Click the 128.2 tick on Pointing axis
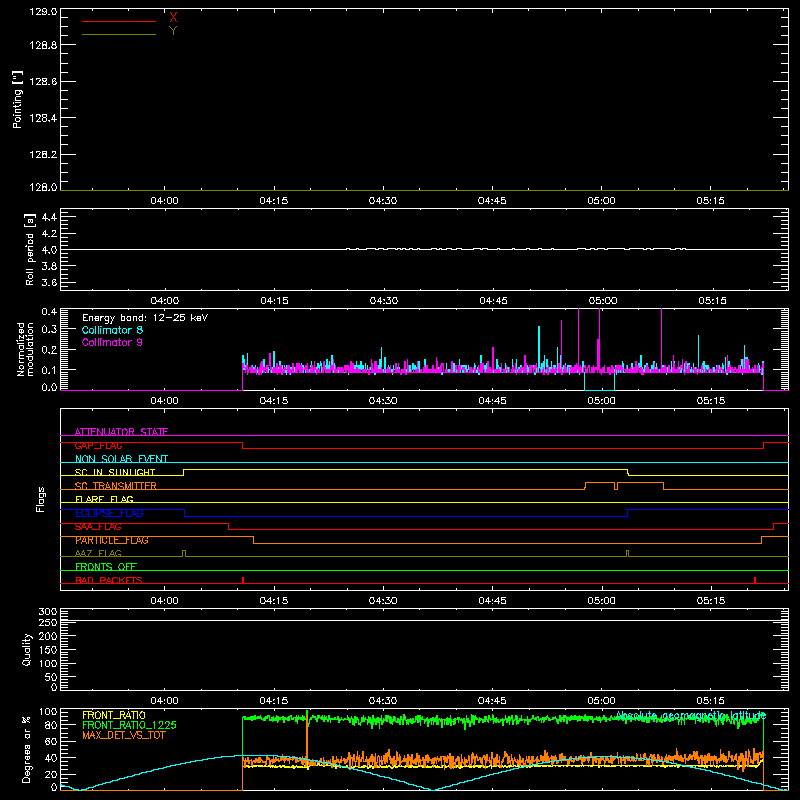This screenshot has height=800, width=800. pyautogui.click(x=43, y=155)
